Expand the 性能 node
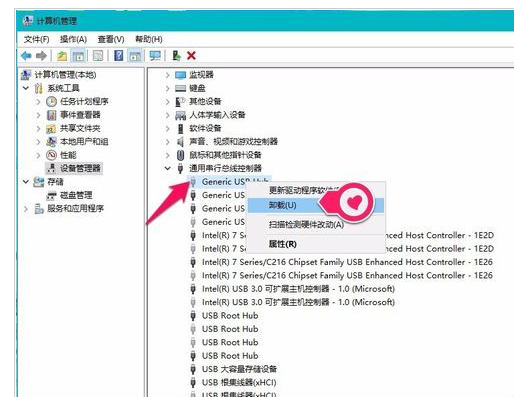 coord(38,155)
